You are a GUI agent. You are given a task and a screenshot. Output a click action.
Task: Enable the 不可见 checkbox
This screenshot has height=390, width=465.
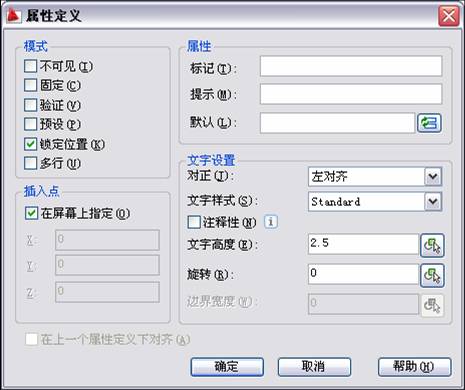pyautogui.click(x=30, y=66)
